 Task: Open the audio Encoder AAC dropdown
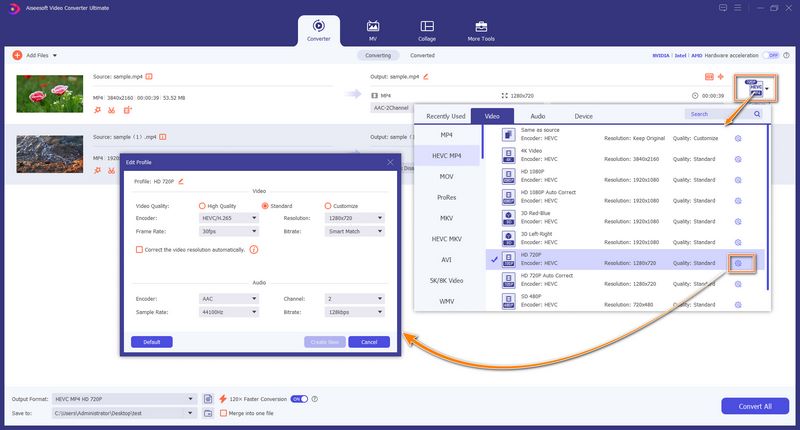(x=228, y=299)
